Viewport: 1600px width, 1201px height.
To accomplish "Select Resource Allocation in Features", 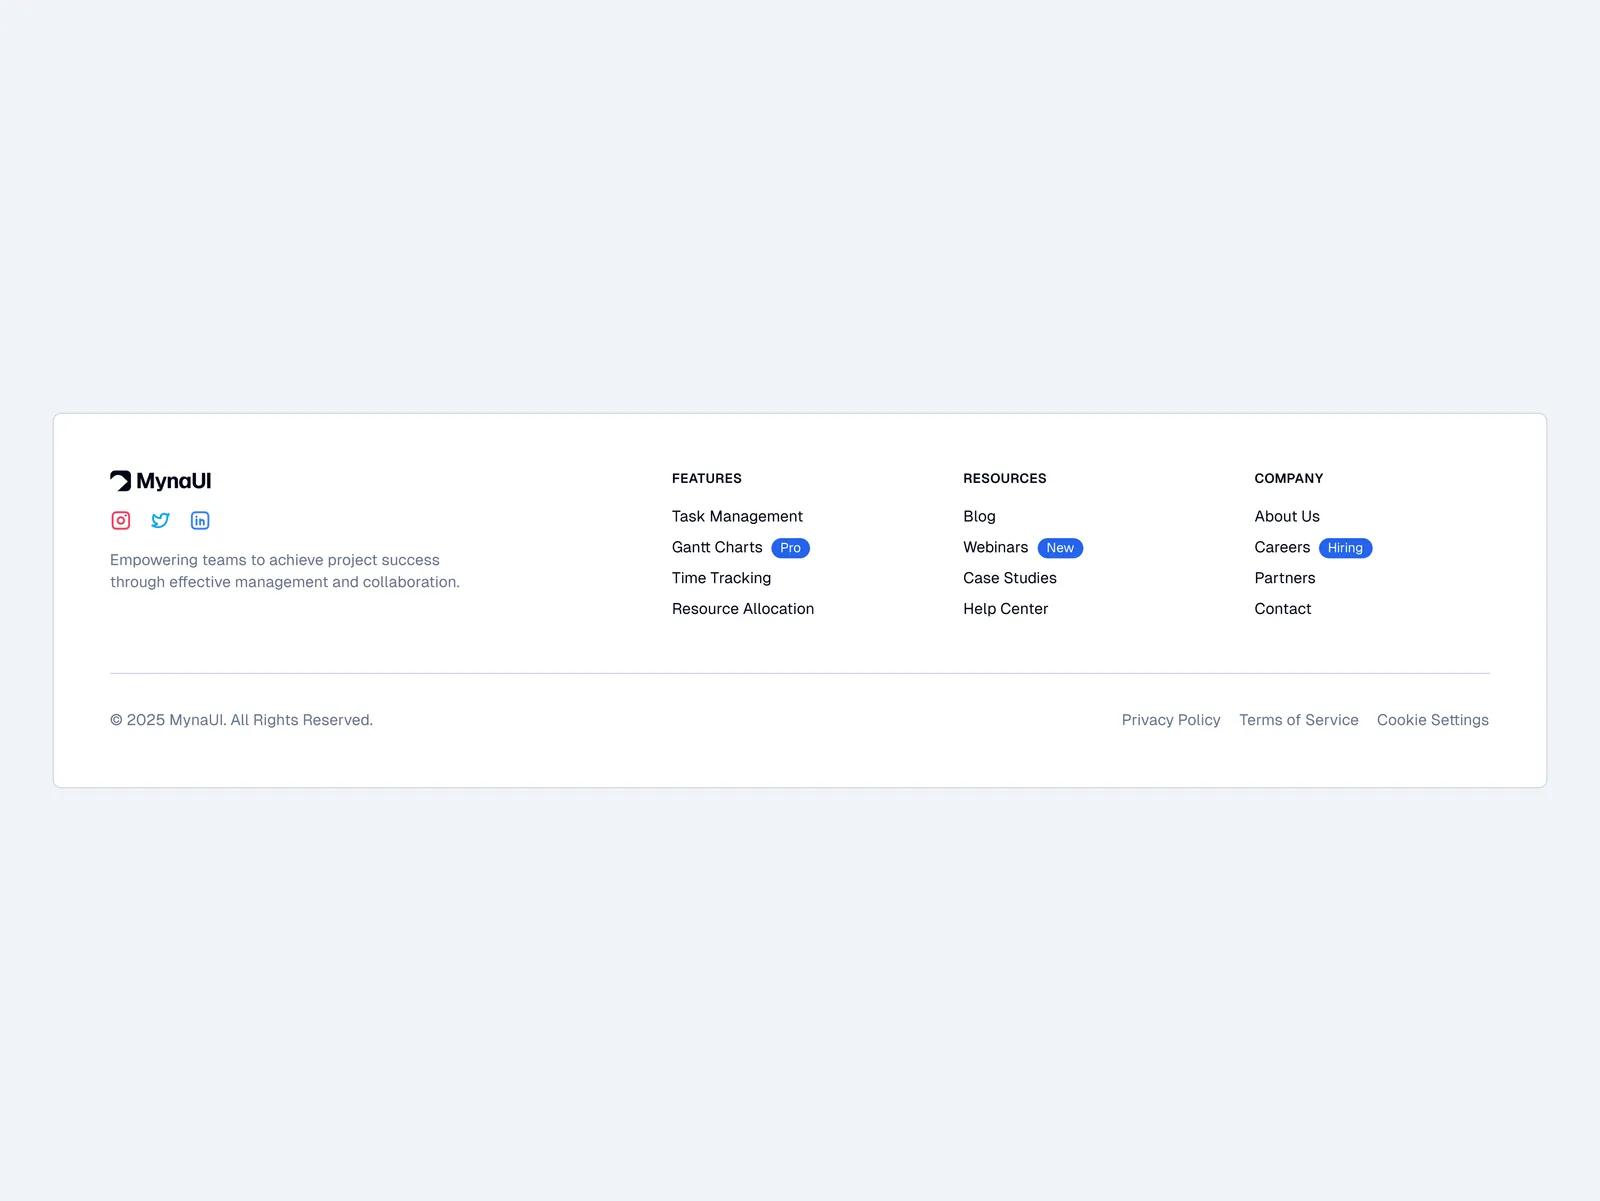I will (743, 609).
